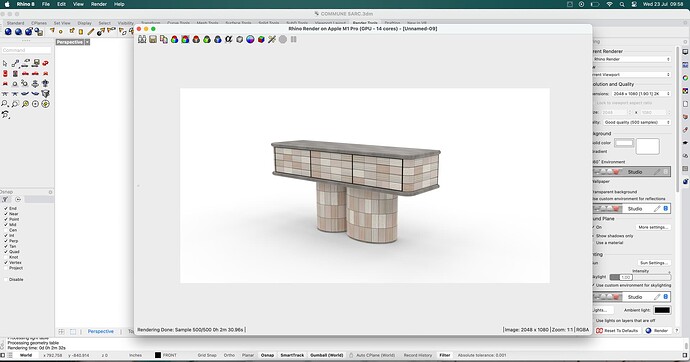Open the Edit menu

click(x=61, y=4)
